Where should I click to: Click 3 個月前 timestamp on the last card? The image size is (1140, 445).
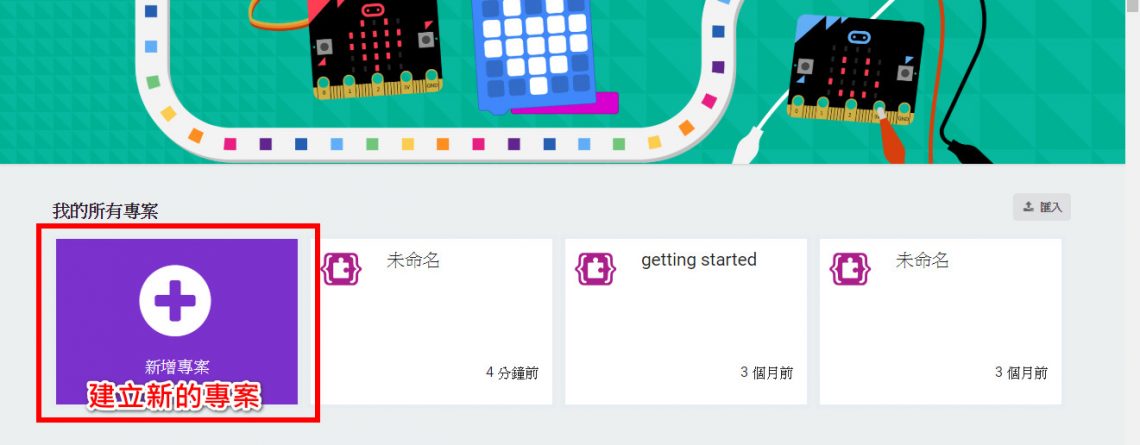1021,373
